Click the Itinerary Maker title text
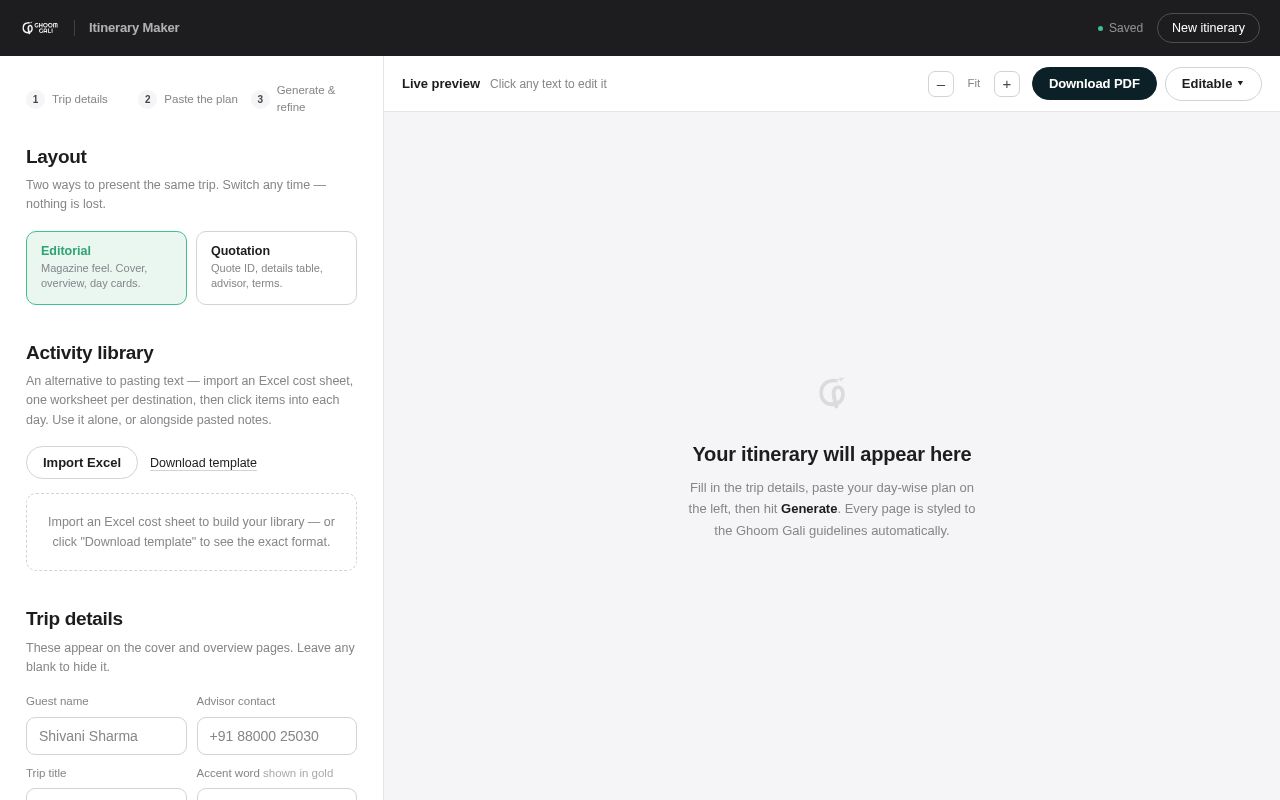Image resolution: width=1280 pixels, height=800 pixels. tap(134, 28)
